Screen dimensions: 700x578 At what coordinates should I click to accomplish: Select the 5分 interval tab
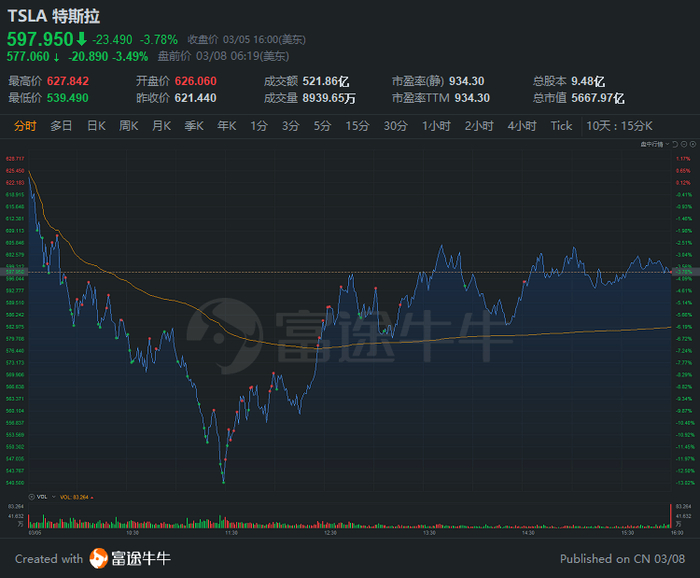[x=322, y=126]
